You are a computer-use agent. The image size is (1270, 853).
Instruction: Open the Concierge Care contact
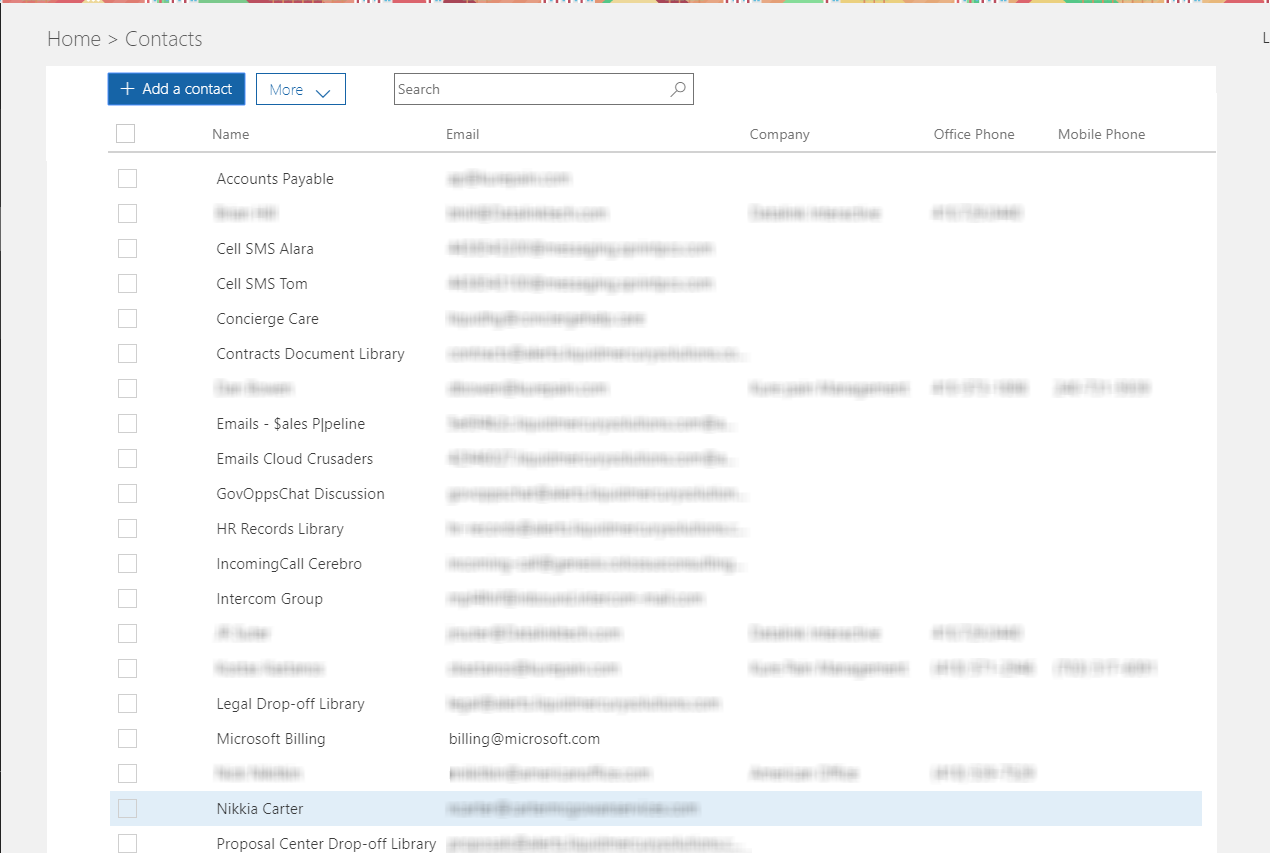click(268, 319)
